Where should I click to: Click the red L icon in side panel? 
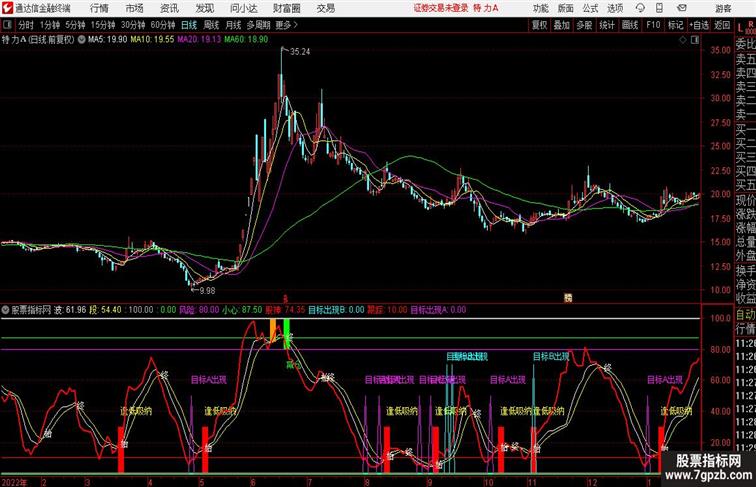coord(740,28)
